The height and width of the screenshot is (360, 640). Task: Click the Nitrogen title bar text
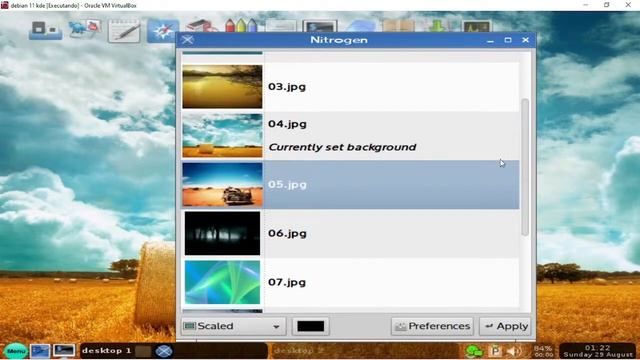click(339, 40)
